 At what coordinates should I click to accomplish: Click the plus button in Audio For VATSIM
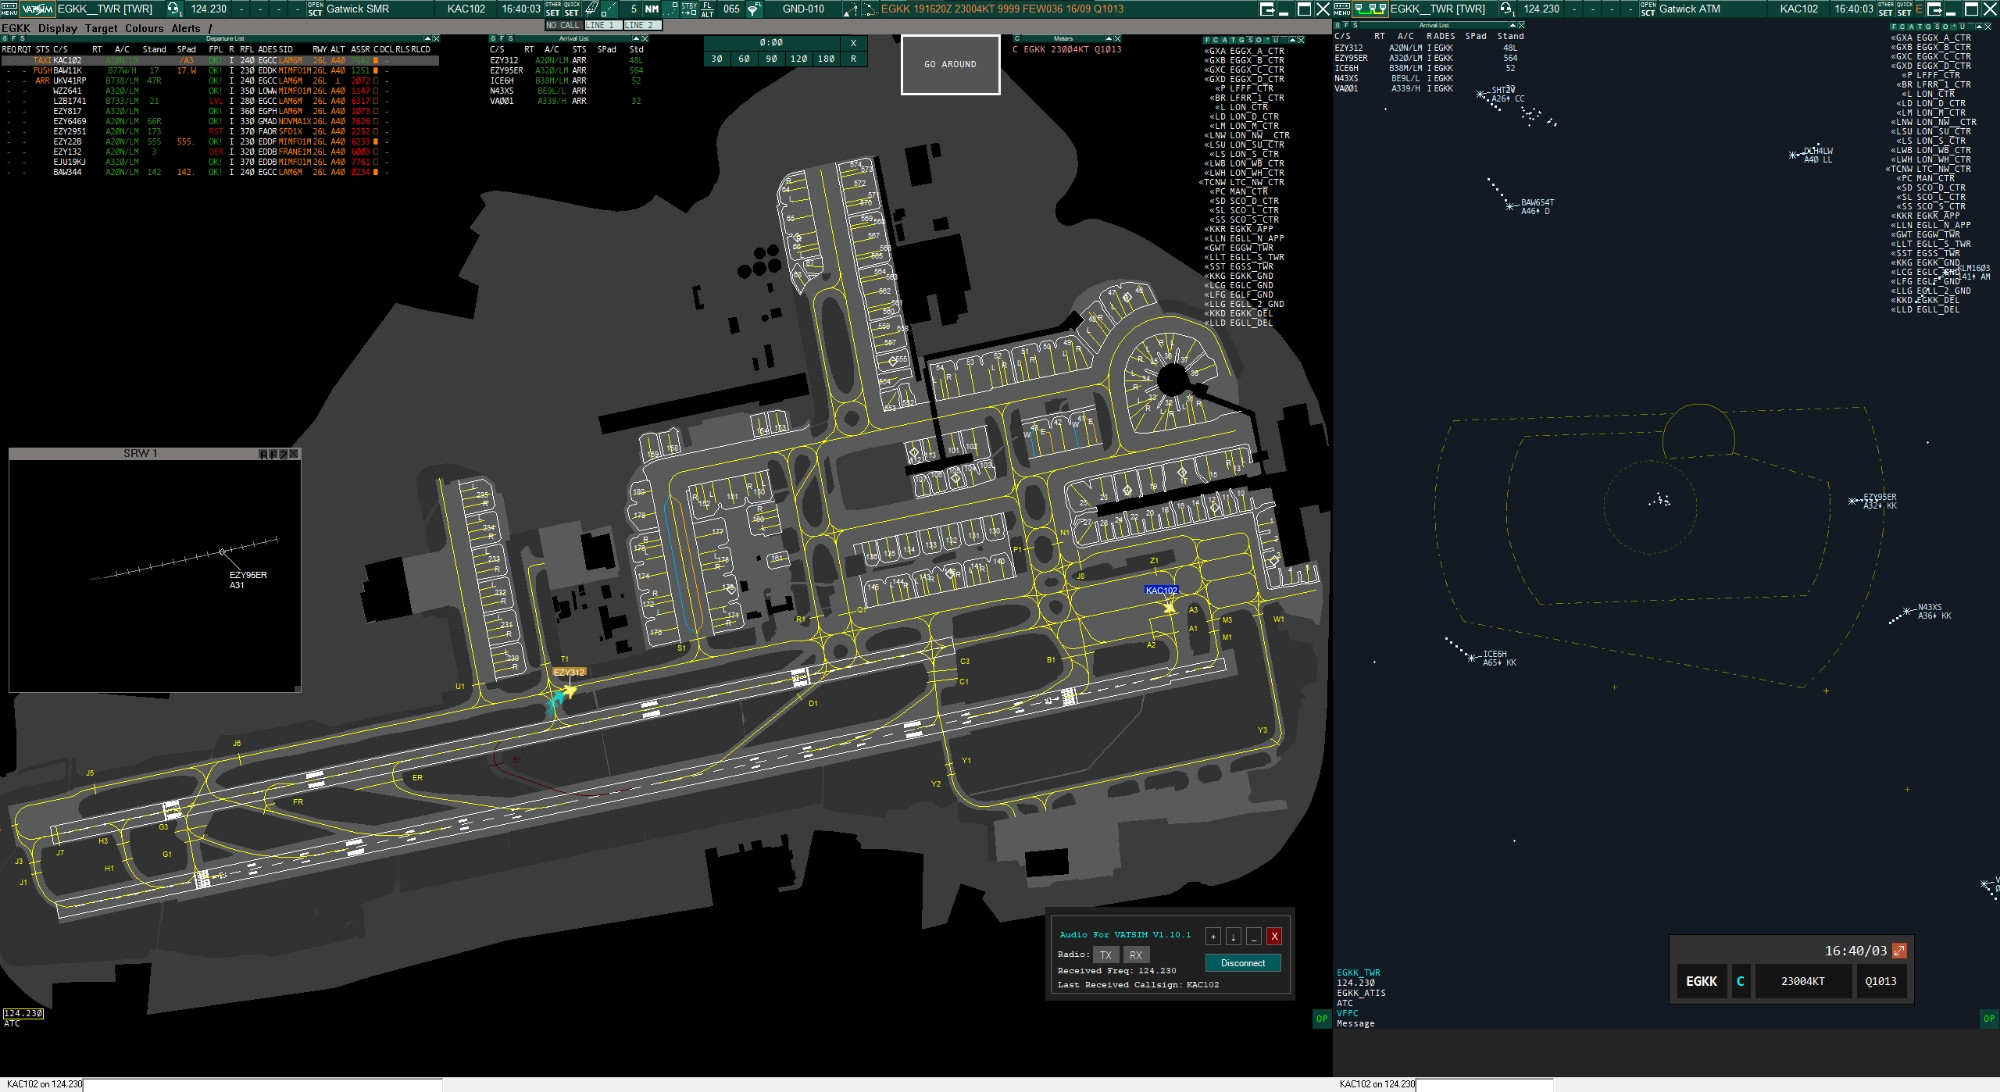1213,936
